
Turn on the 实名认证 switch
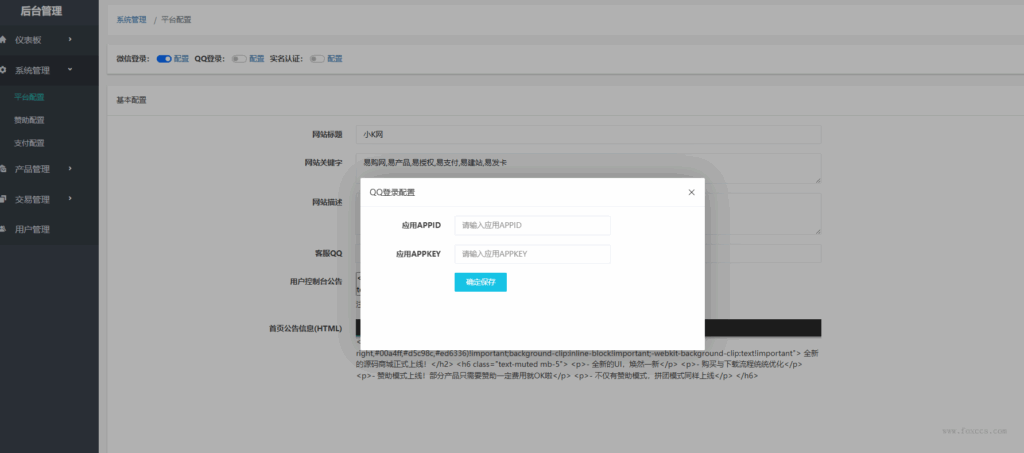[317, 59]
